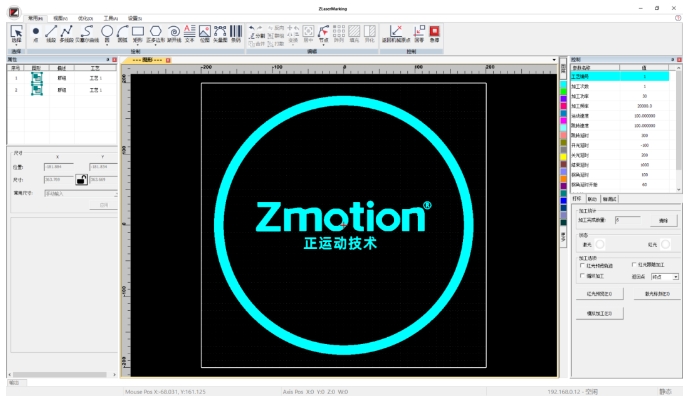The image size is (692, 401).
Task: Click the Undo arrow in edit group
Action: pos(252,28)
